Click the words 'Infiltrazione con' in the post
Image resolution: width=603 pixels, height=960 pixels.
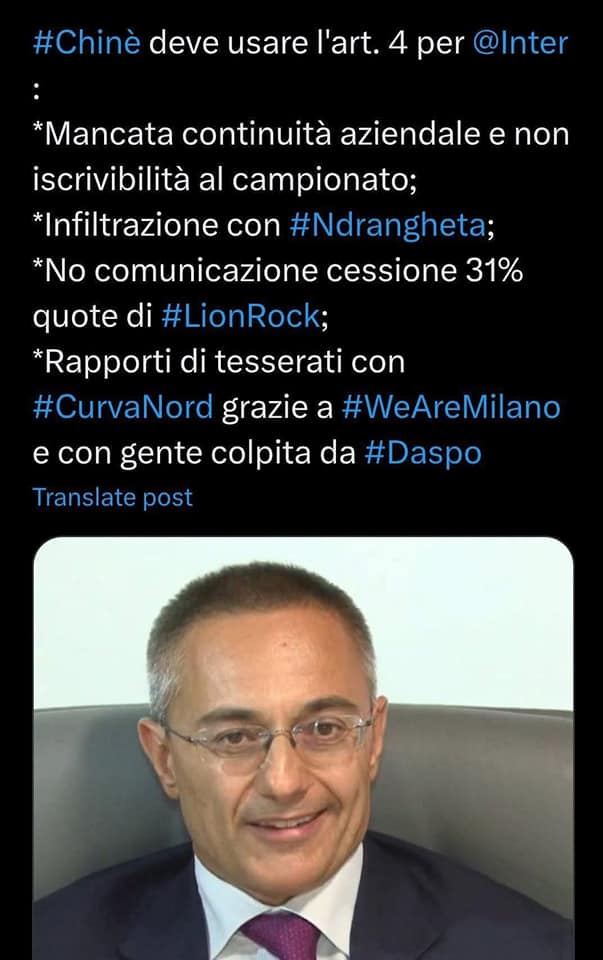(162, 225)
